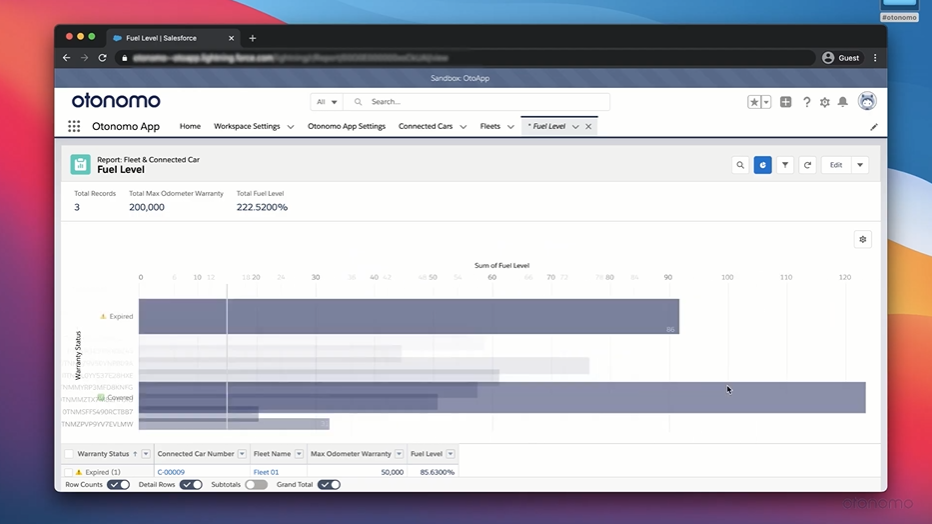This screenshot has width=932, height=524.
Task: Open the user profile avatar
Action: tap(867, 101)
